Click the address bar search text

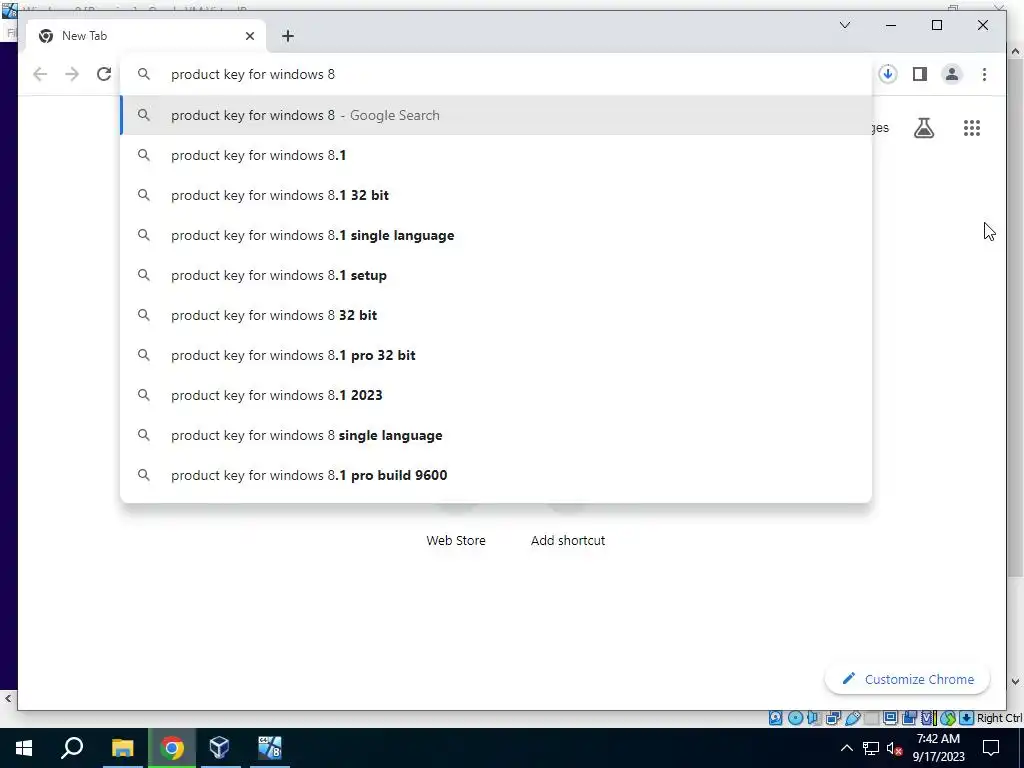253,74
